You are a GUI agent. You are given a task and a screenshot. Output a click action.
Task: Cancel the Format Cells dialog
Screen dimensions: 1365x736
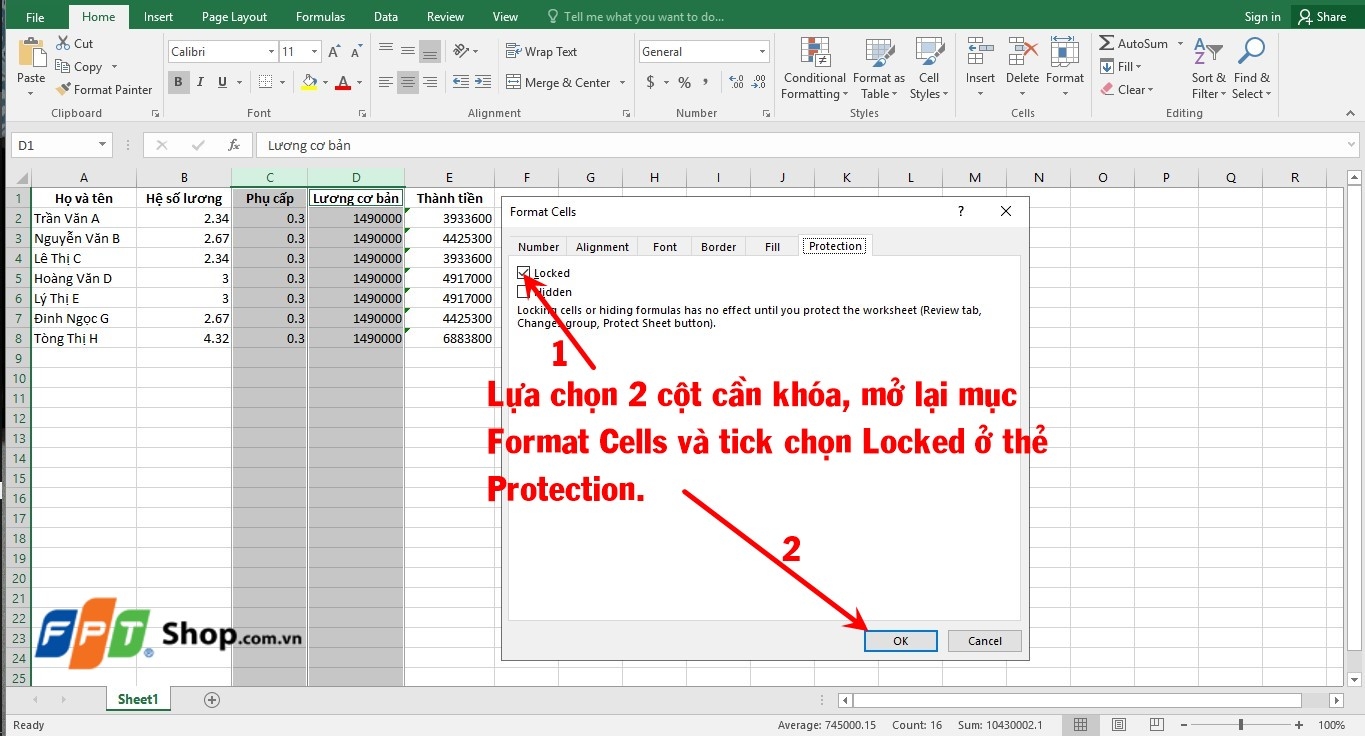(984, 641)
